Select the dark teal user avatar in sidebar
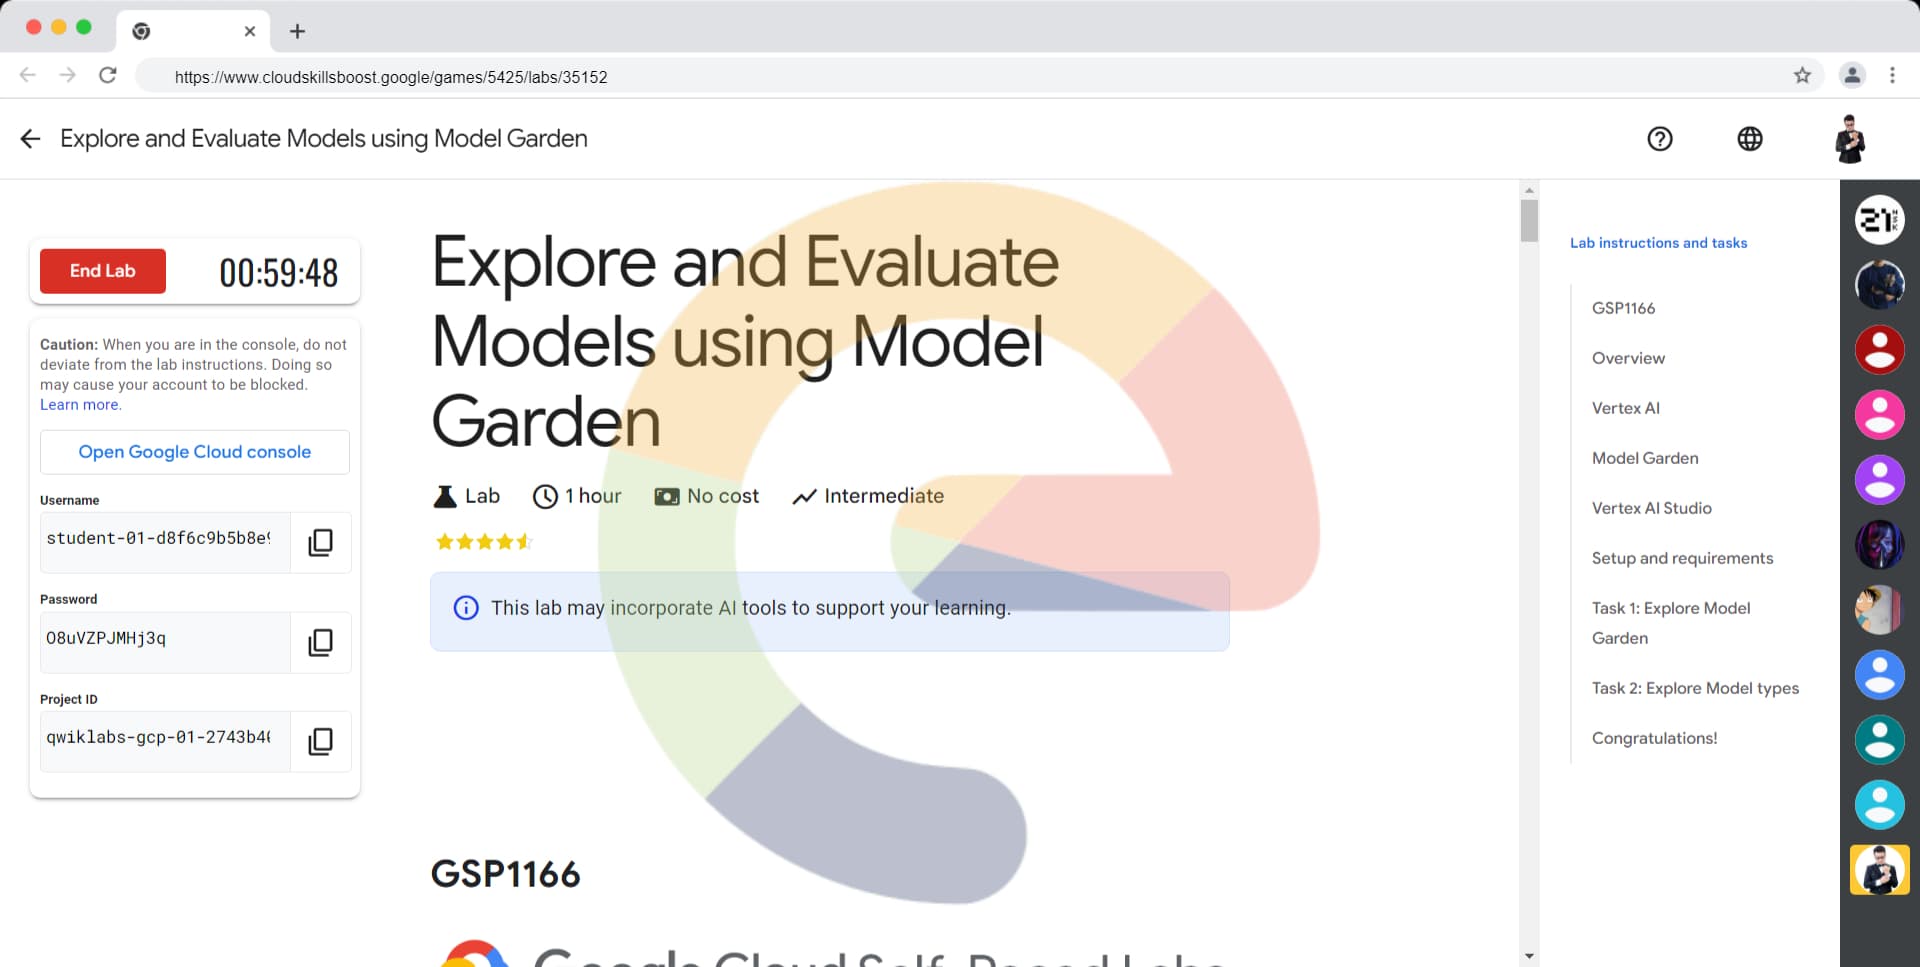The width and height of the screenshot is (1920, 967). (x=1880, y=740)
